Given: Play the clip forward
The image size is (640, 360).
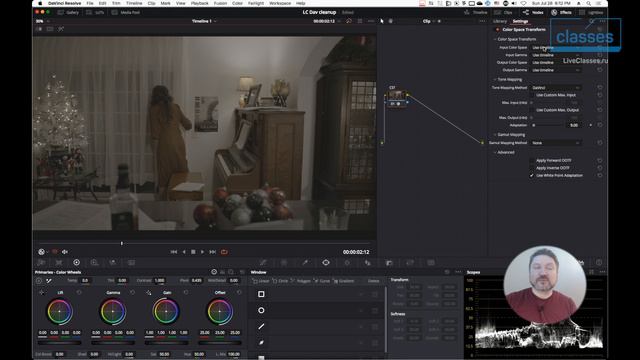Looking at the screenshot, I should [x=202, y=252].
